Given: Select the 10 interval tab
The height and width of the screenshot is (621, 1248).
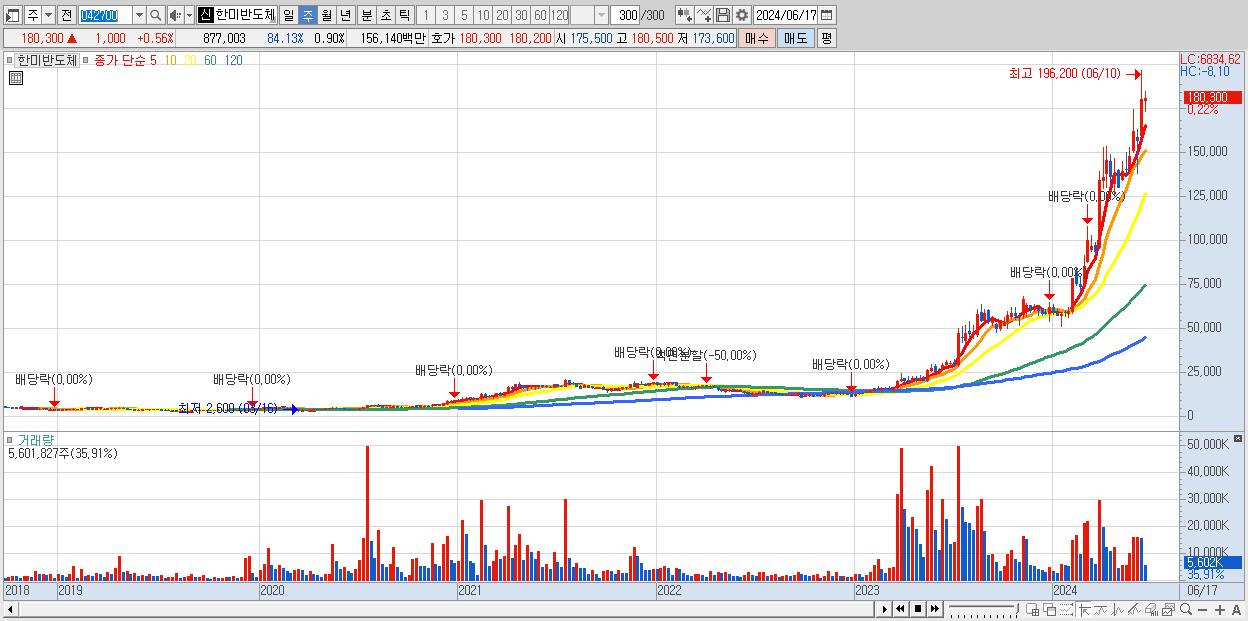Looking at the screenshot, I should coord(483,15).
